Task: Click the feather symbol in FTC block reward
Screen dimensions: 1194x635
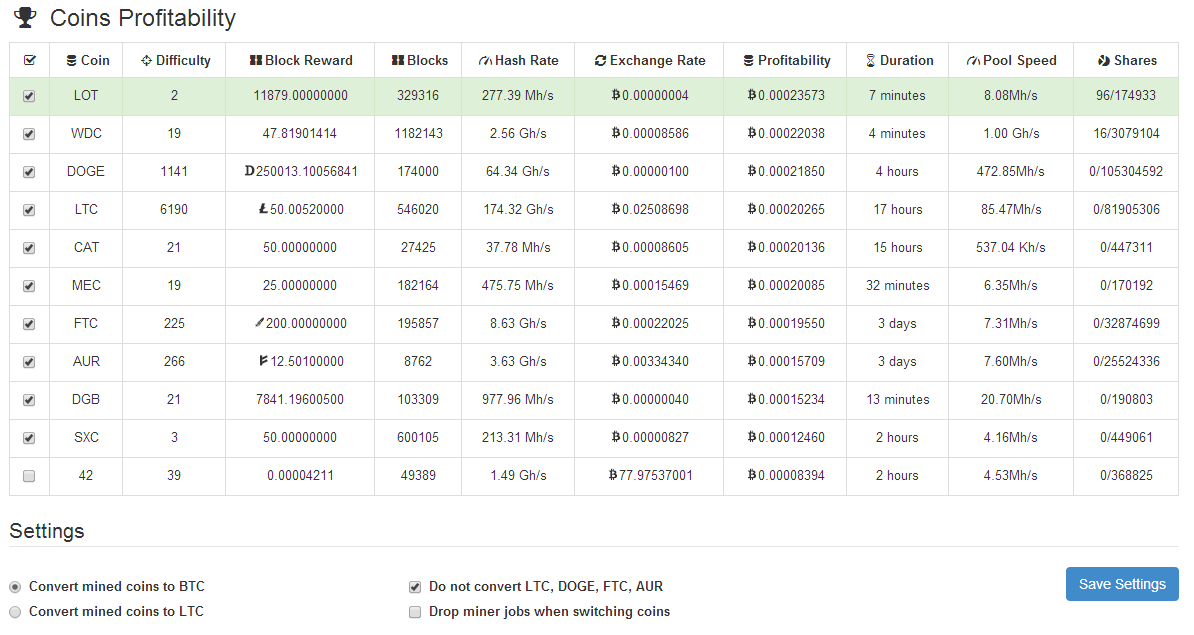Action: (x=259, y=323)
